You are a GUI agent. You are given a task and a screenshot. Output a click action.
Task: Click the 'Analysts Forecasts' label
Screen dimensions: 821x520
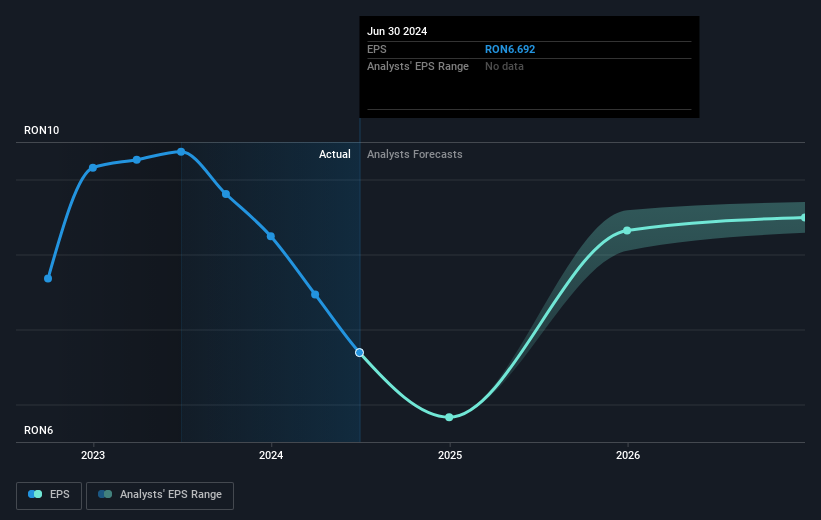point(415,154)
